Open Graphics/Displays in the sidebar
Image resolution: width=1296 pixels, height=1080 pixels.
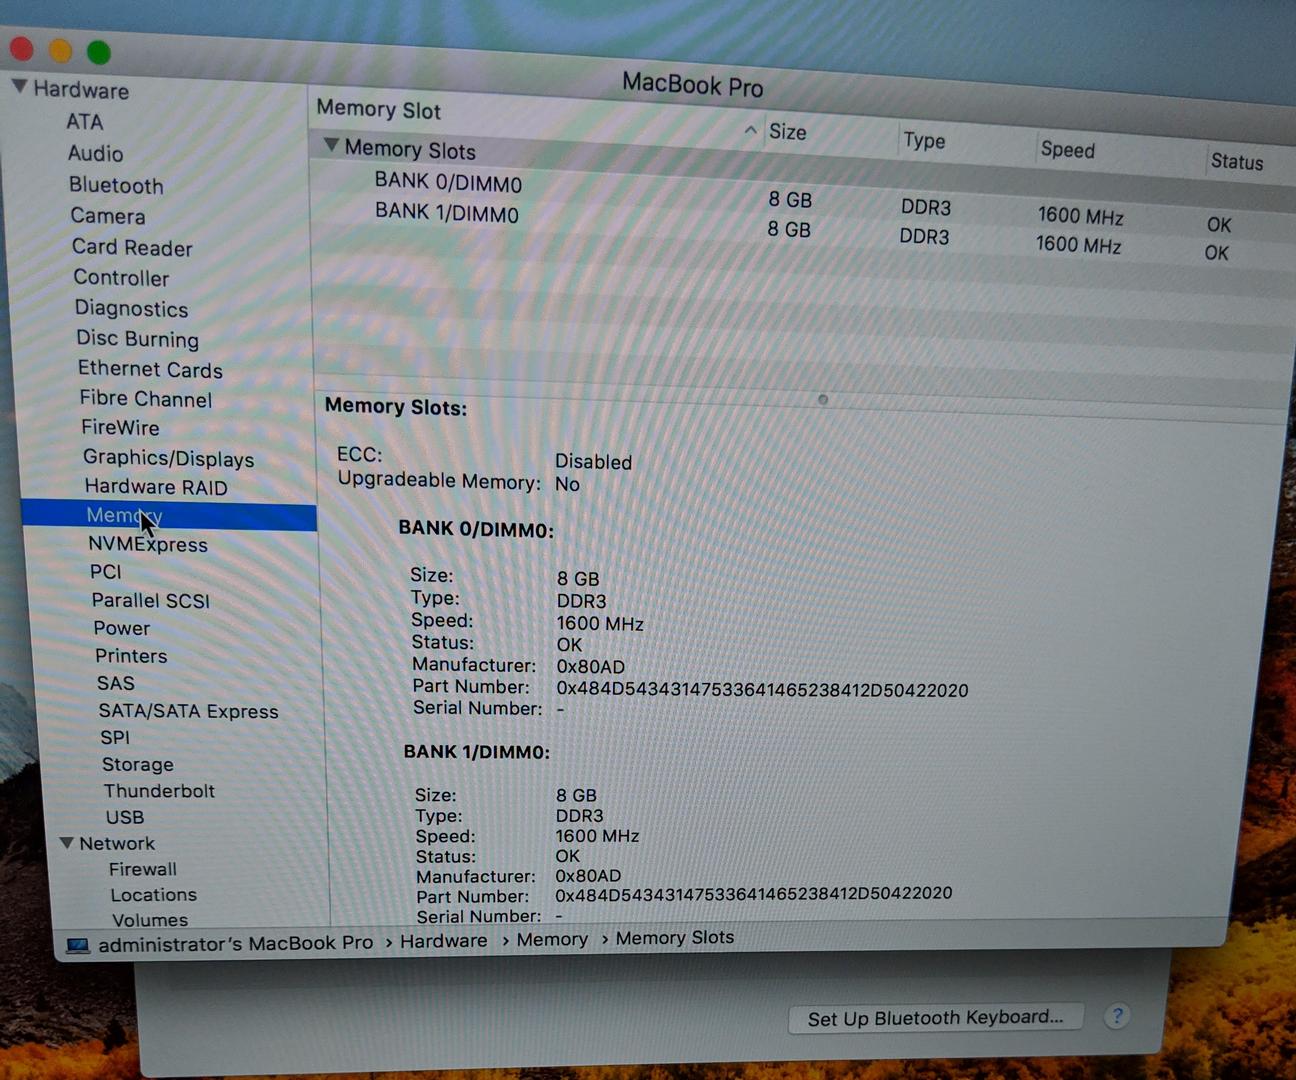168,458
